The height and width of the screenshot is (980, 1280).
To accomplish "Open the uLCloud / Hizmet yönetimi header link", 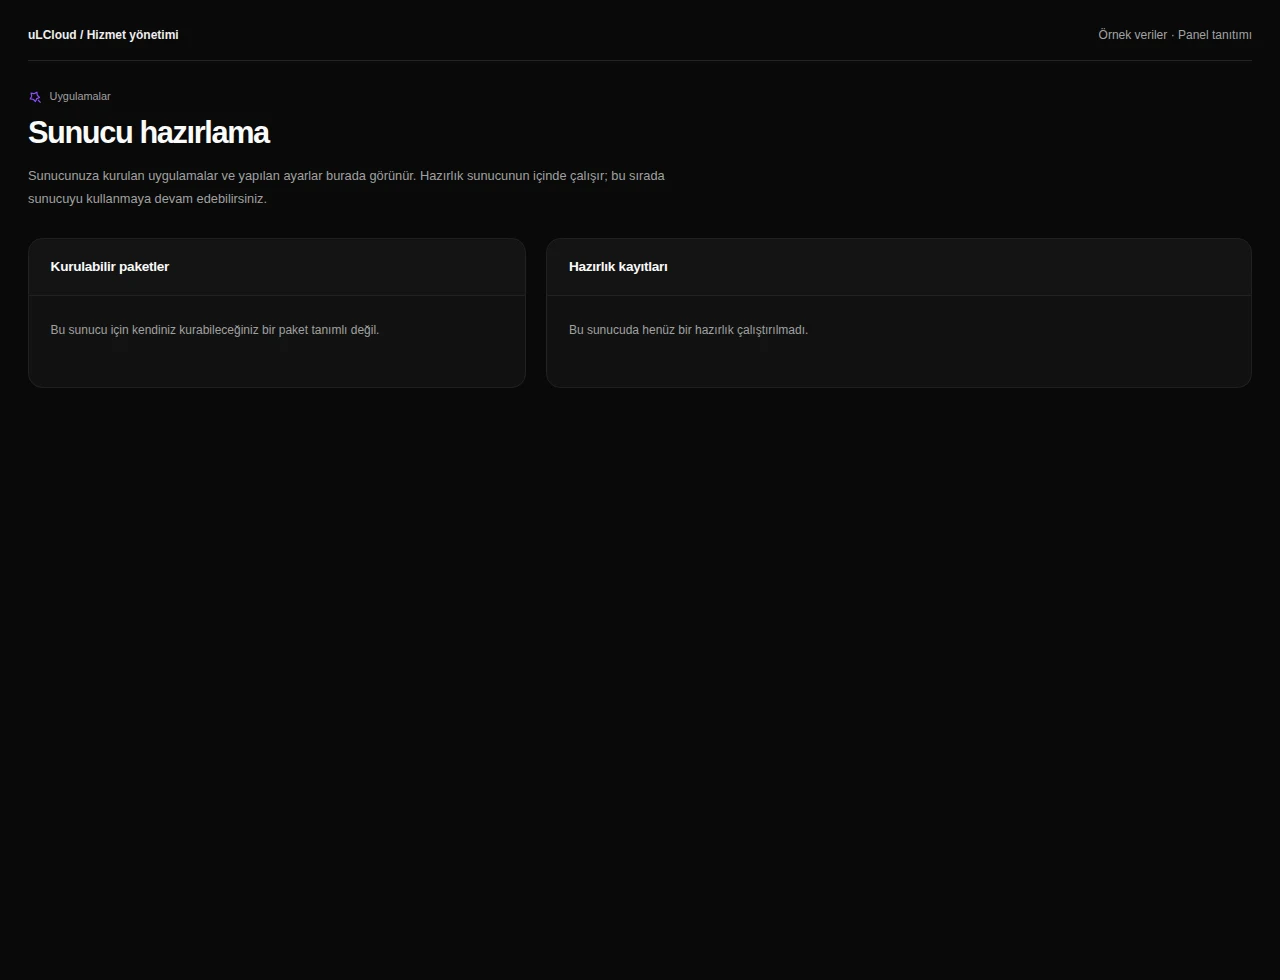I will coord(103,35).
